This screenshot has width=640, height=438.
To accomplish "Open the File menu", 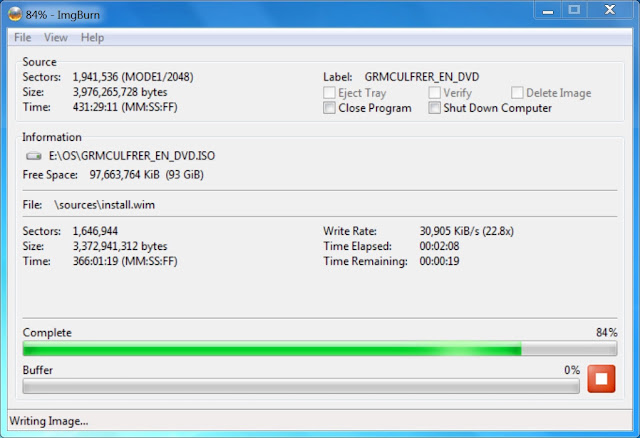I will click(22, 38).
